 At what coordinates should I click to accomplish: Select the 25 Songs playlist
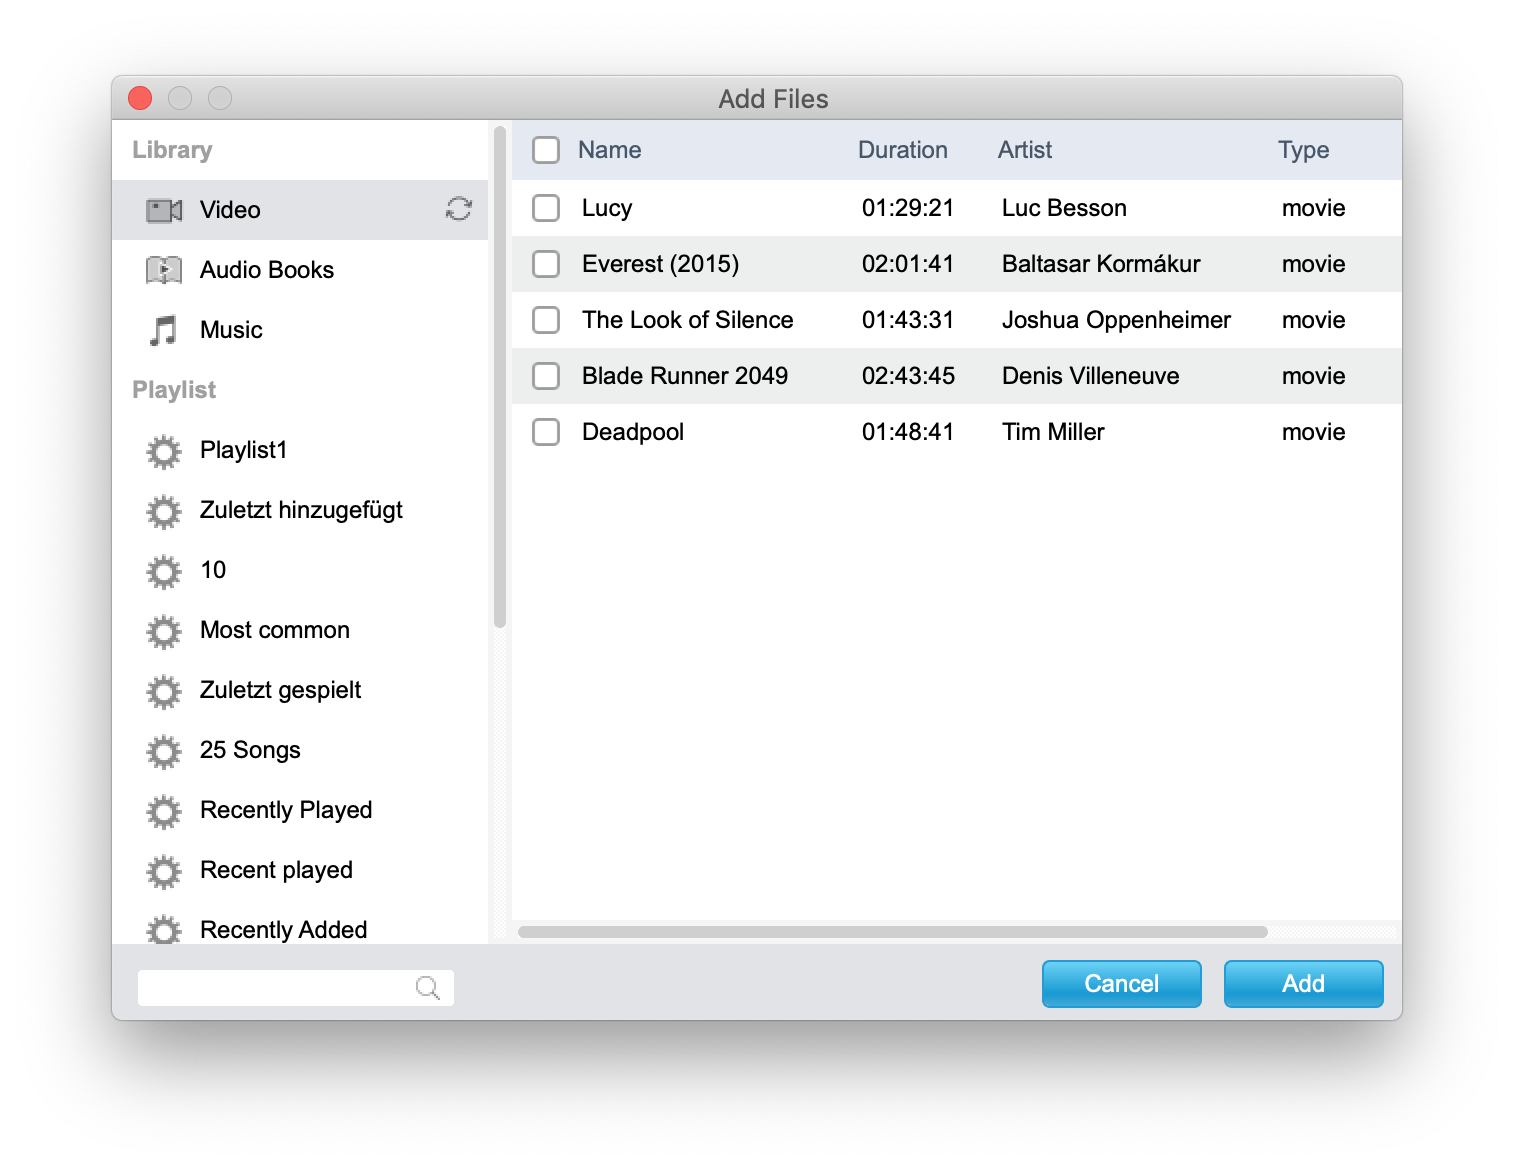pos(300,750)
